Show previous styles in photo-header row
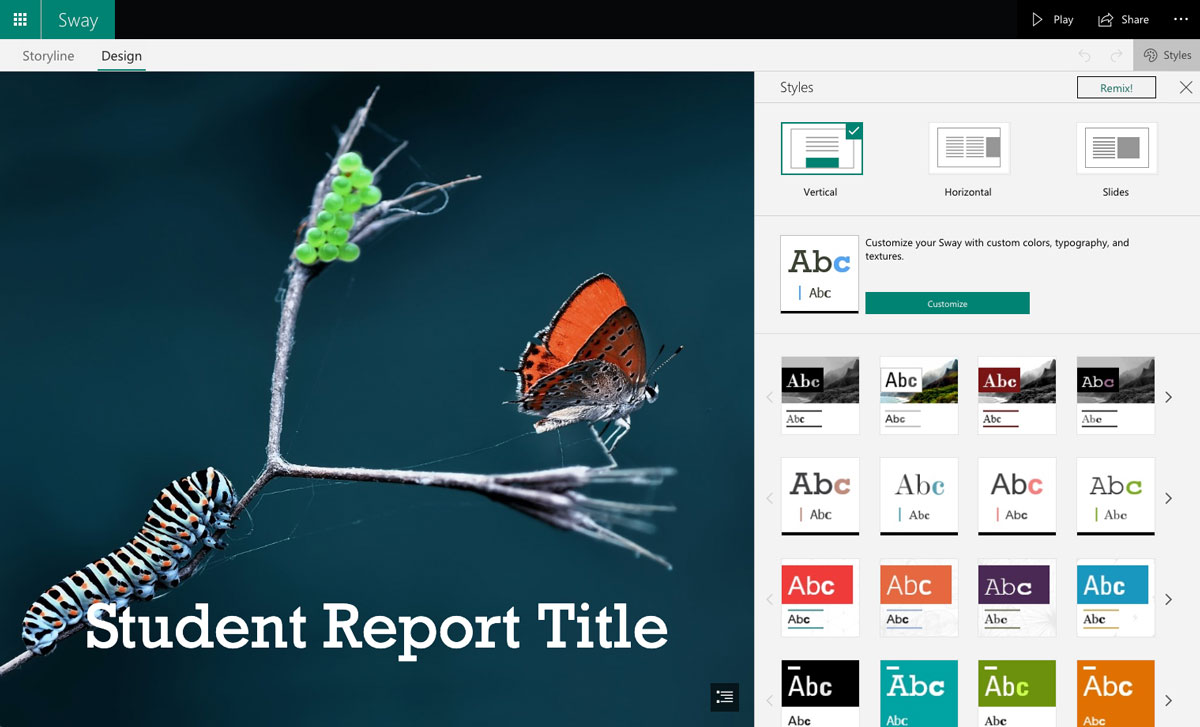The width and height of the screenshot is (1200, 727). (769, 397)
